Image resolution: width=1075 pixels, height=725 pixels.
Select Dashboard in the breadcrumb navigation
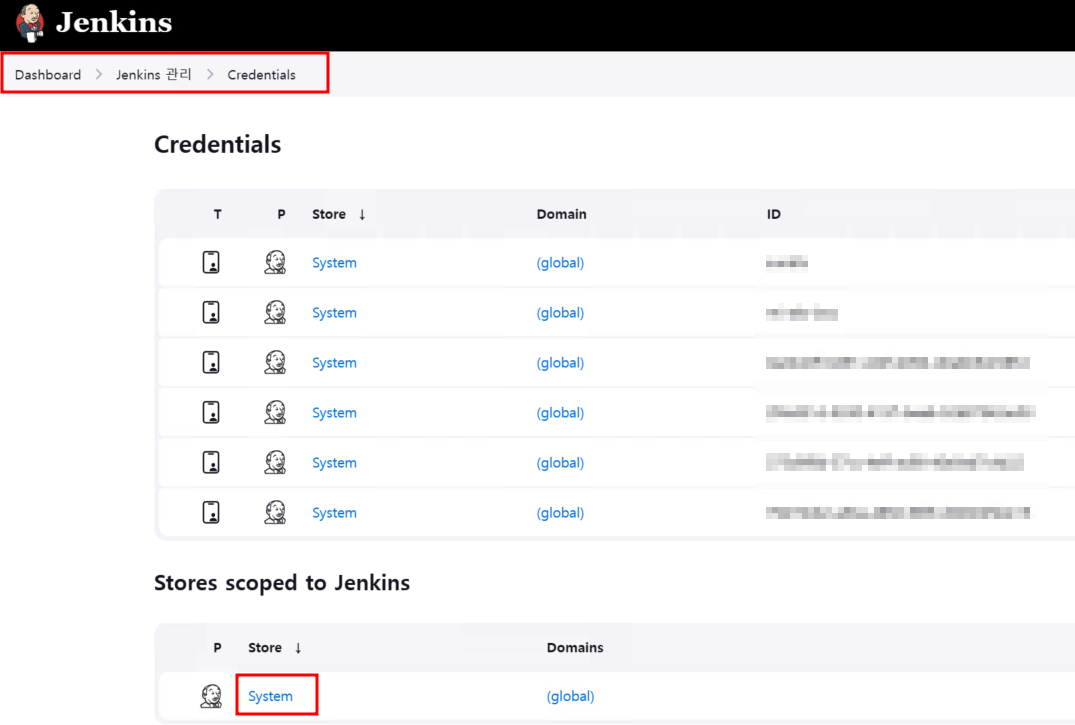[x=47, y=74]
